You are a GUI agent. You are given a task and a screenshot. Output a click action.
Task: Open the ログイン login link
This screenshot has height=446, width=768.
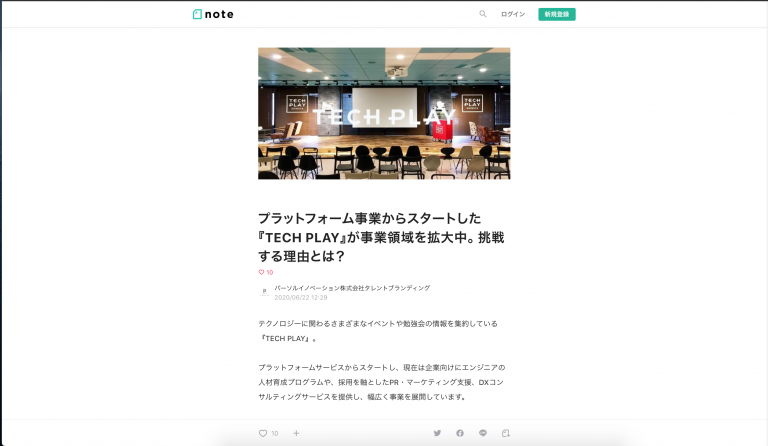pyautogui.click(x=512, y=14)
